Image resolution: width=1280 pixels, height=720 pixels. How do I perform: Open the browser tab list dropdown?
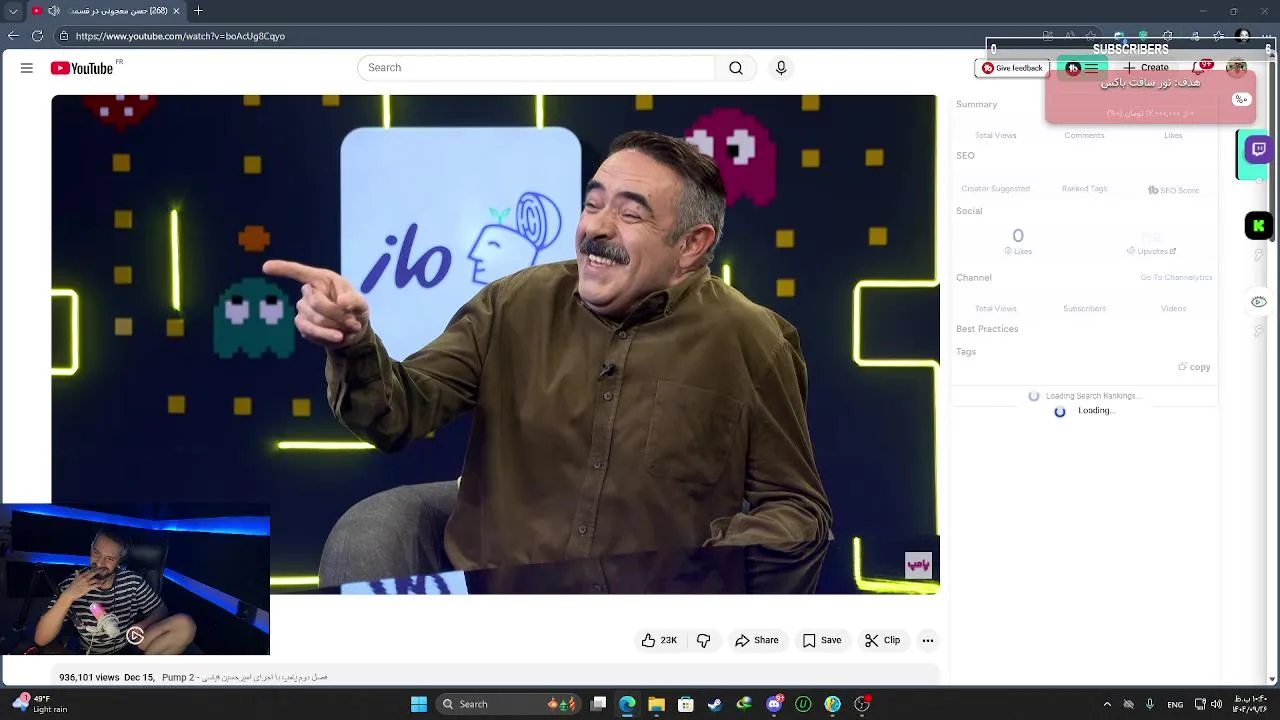pyautogui.click(x=13, y=11)
